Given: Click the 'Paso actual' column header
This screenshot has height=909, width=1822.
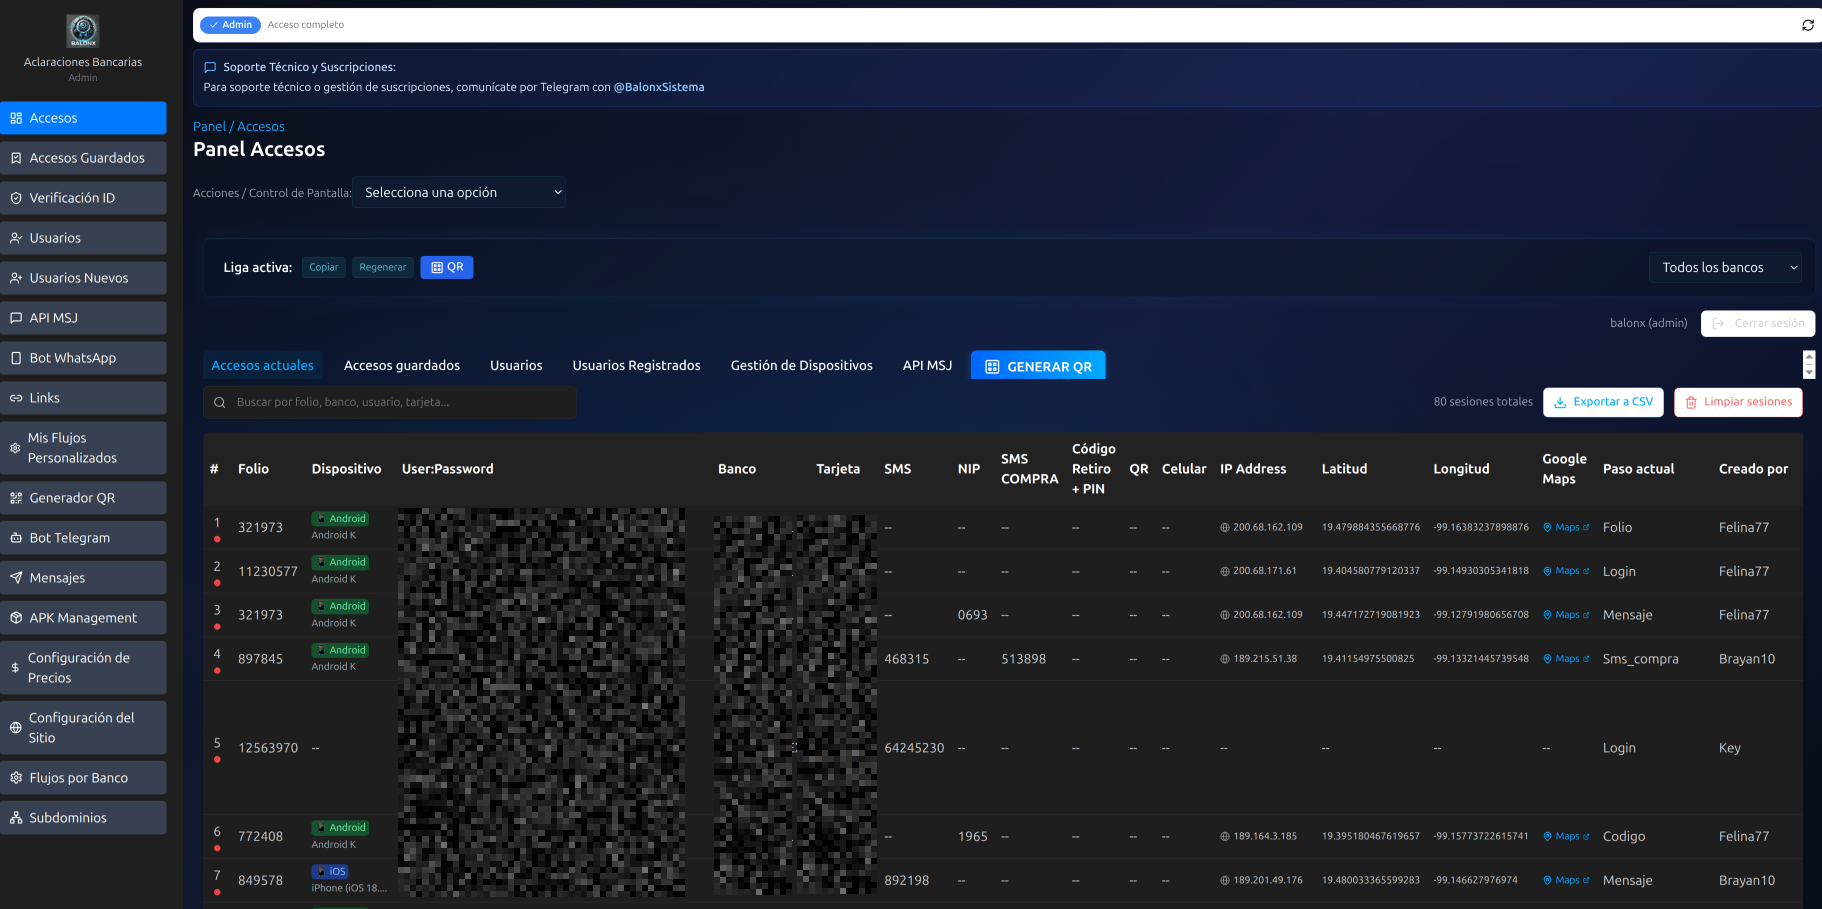Looking at the screenshot, I should [1638, 469].
